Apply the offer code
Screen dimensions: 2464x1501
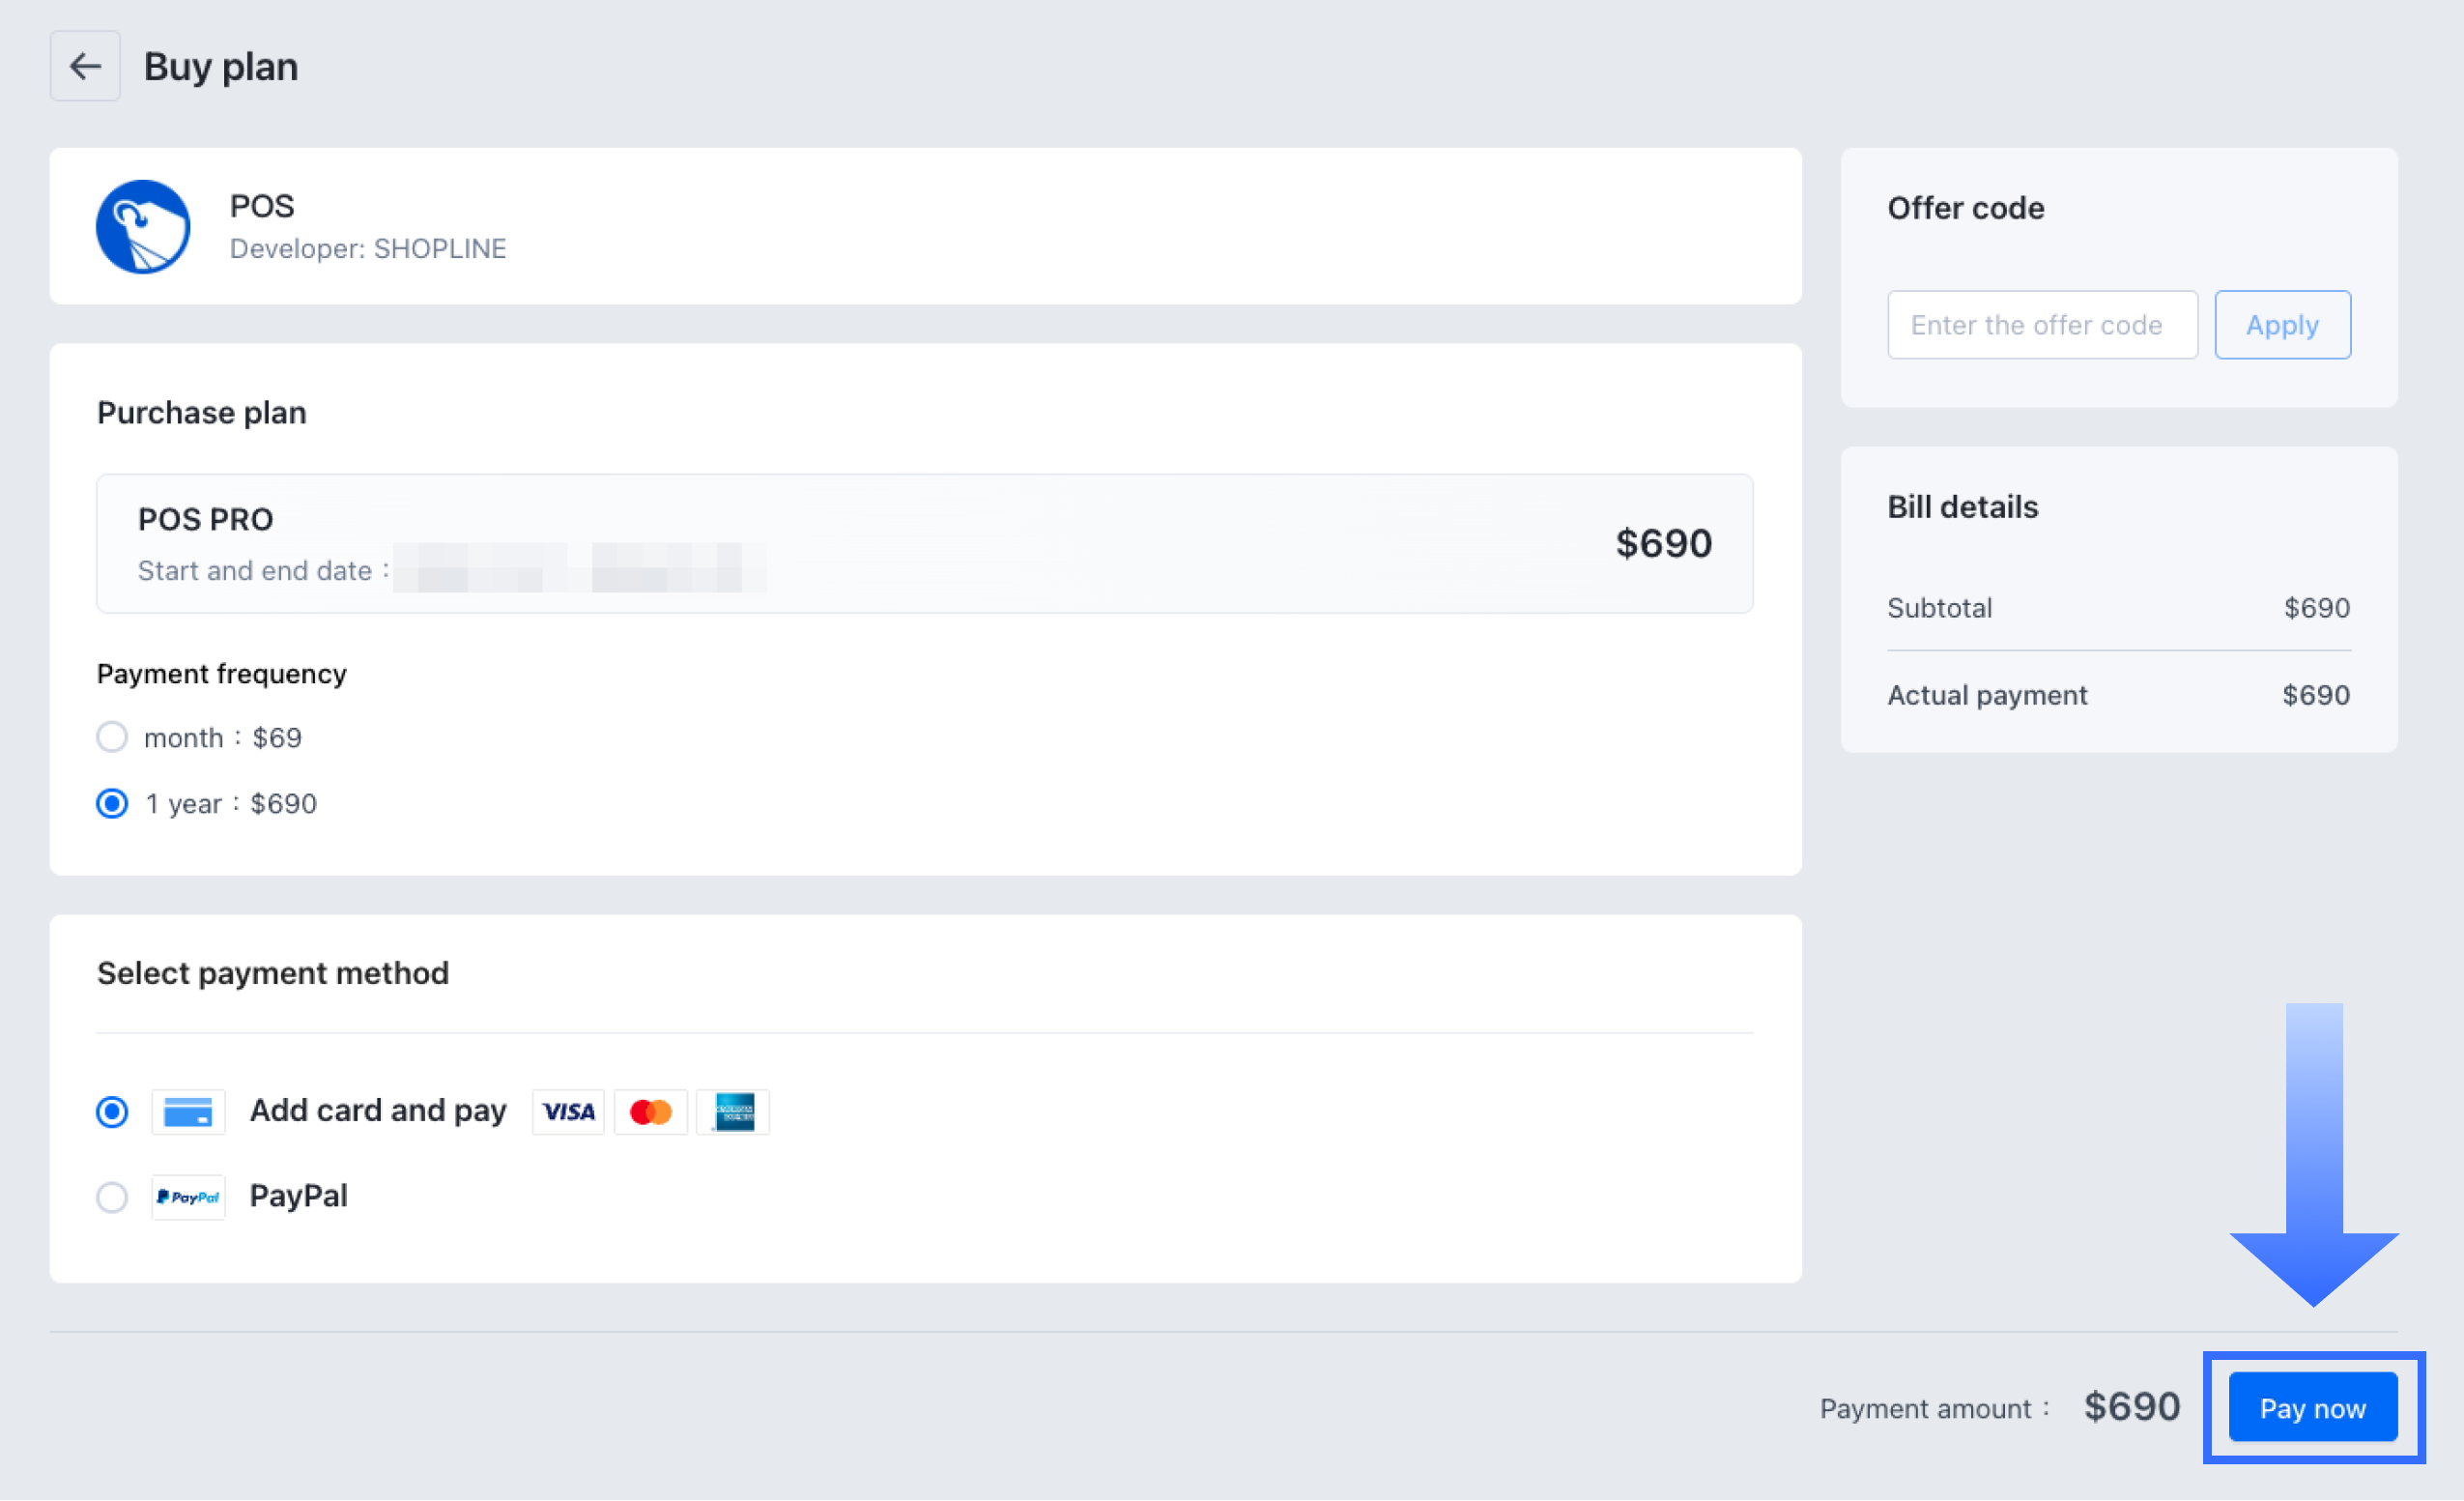[2282, 325]
